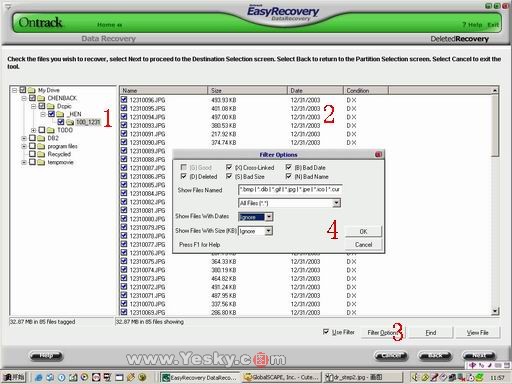Click the Home link in header

coord(109,25)
